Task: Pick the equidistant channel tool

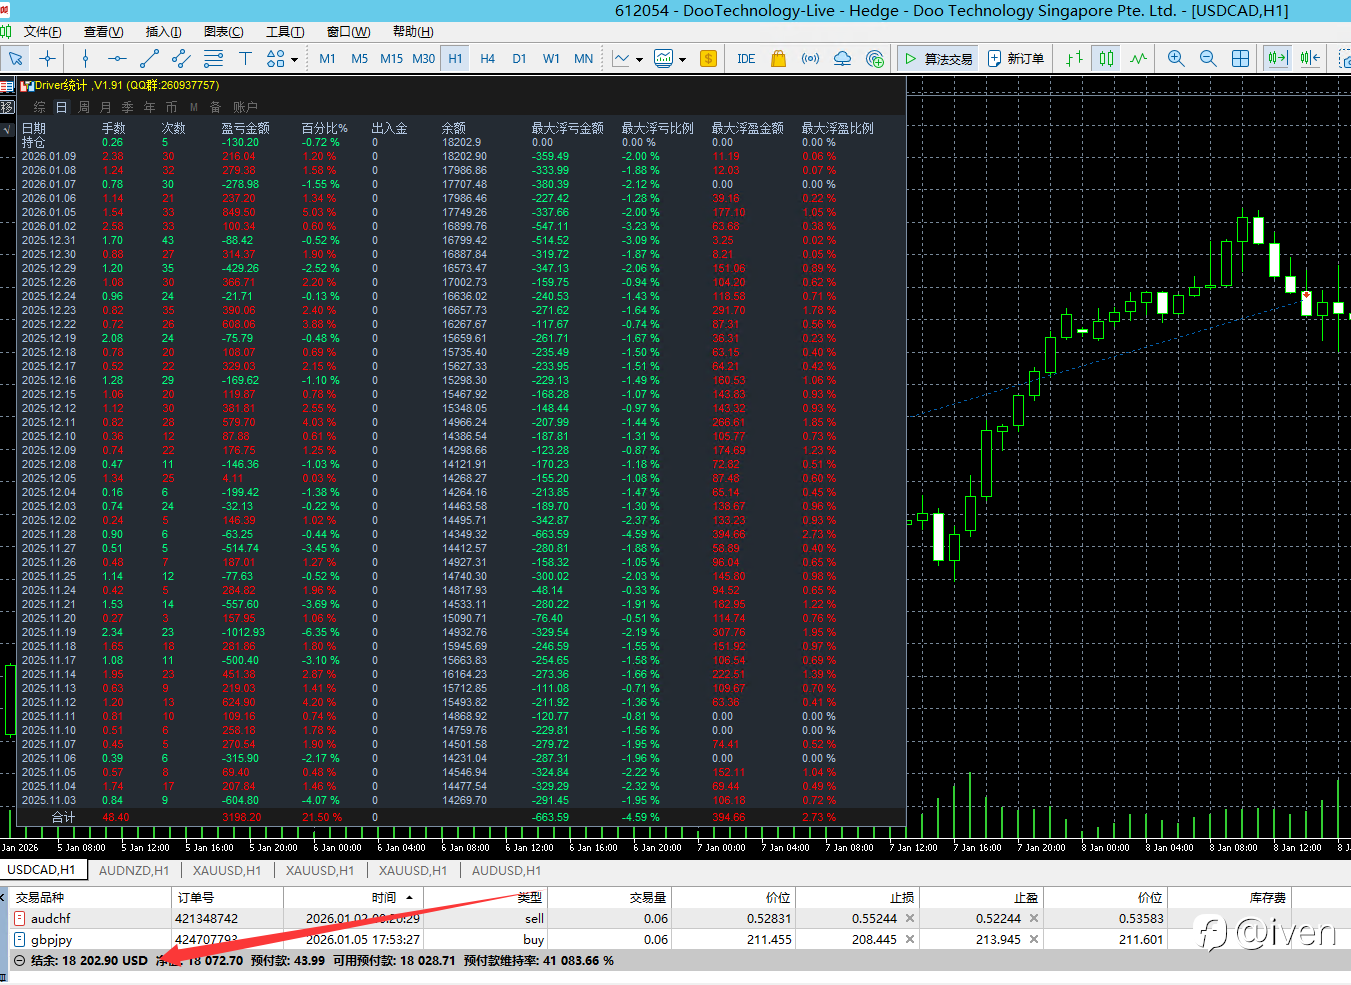Action: [181, 58]
